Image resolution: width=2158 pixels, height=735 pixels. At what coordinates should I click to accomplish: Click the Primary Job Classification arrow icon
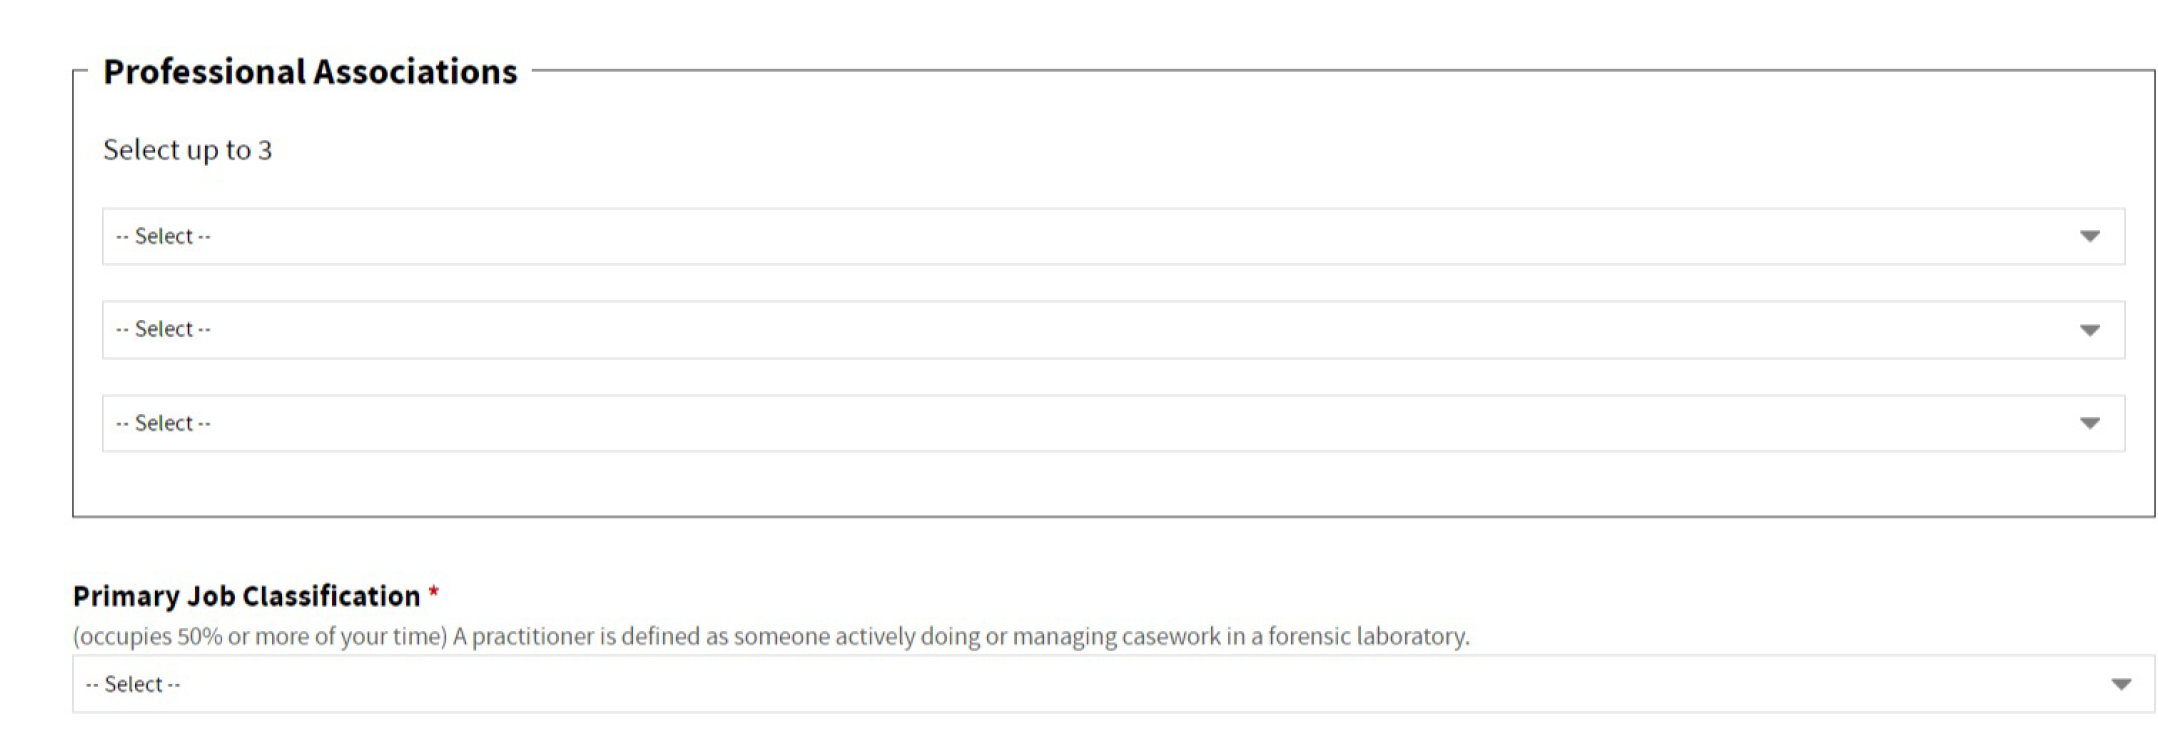pyautogui.click(x=2120, y=685)
